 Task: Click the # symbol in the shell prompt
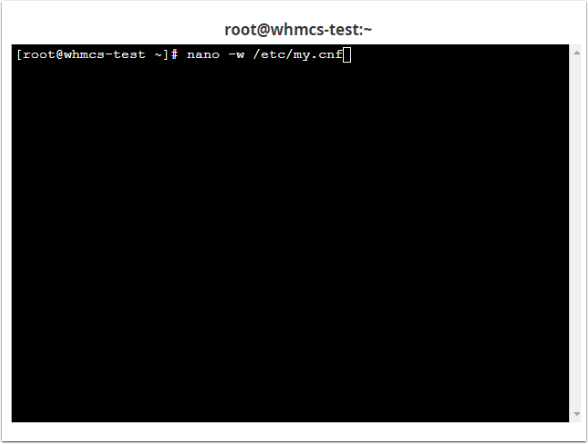click(174, 55)
